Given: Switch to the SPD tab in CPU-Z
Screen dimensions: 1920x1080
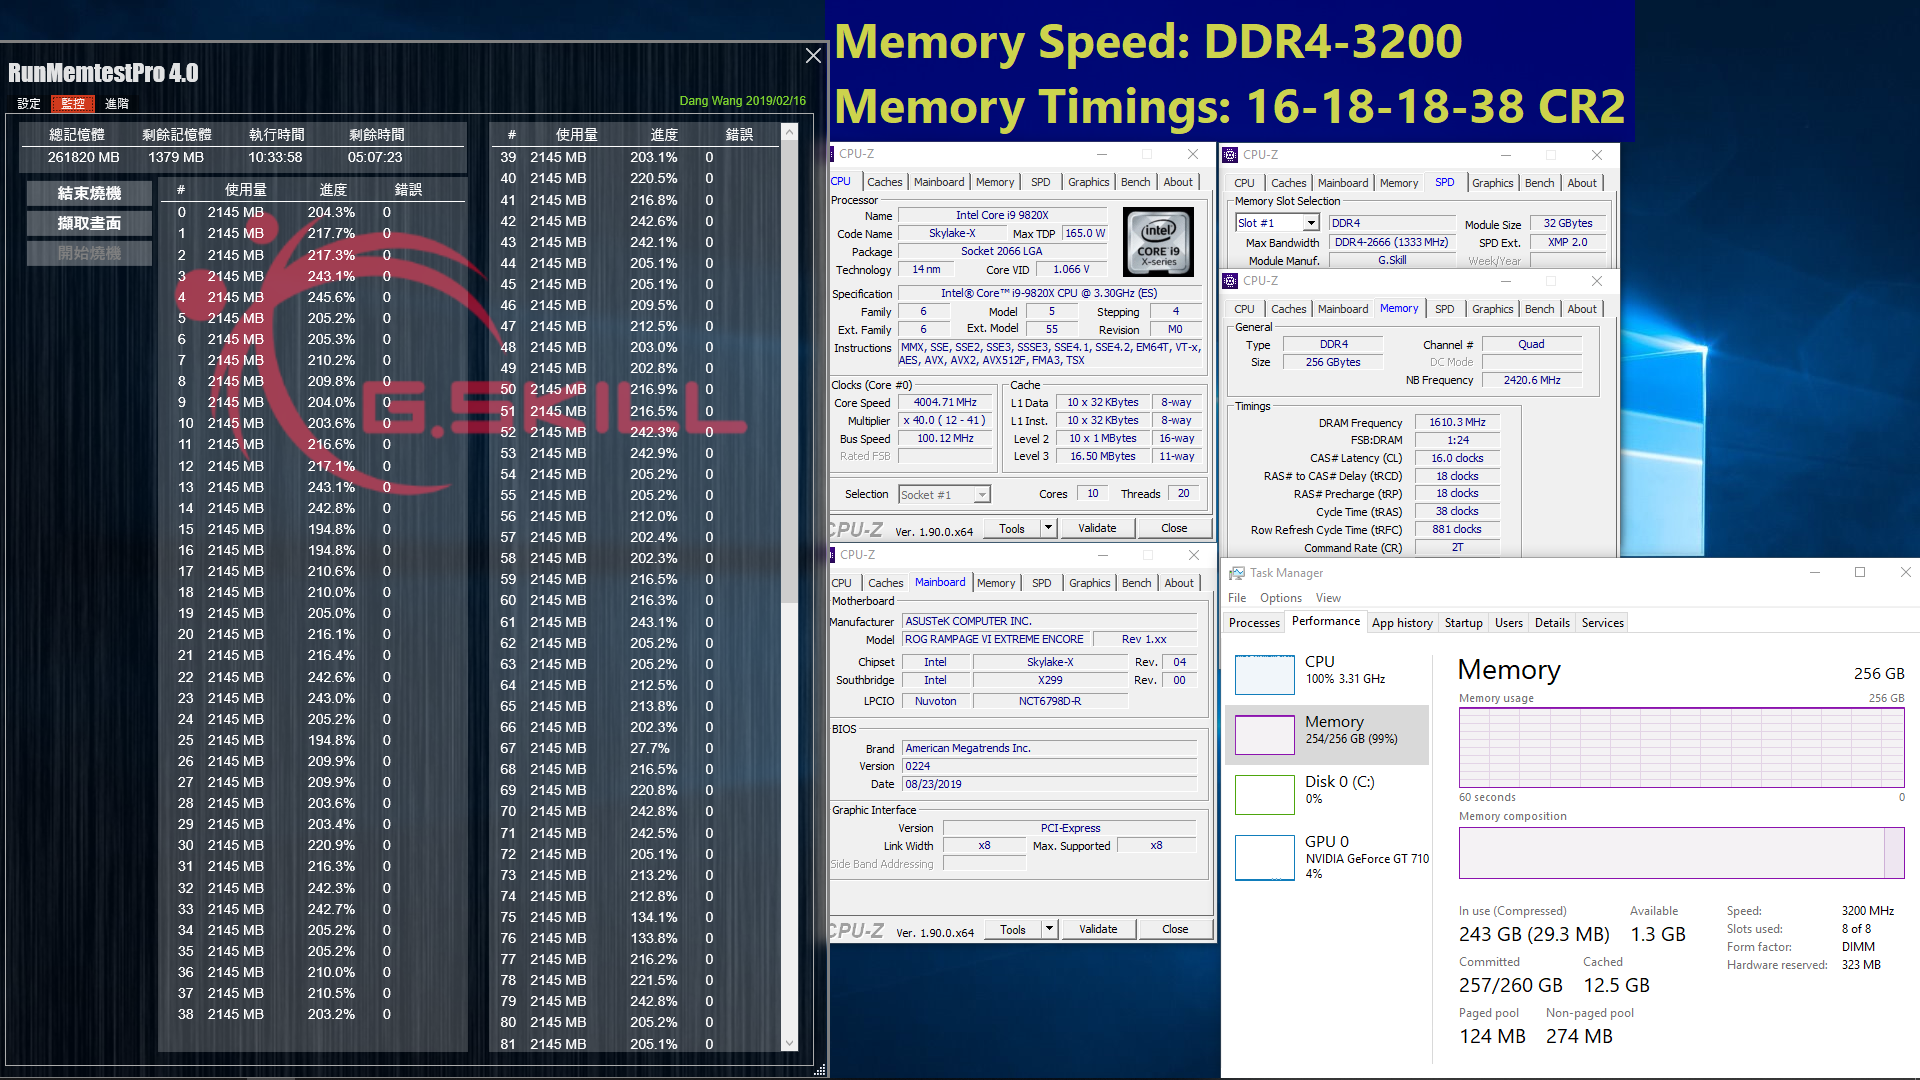Looking at the screenshot, I should [x=1040, y=182].
